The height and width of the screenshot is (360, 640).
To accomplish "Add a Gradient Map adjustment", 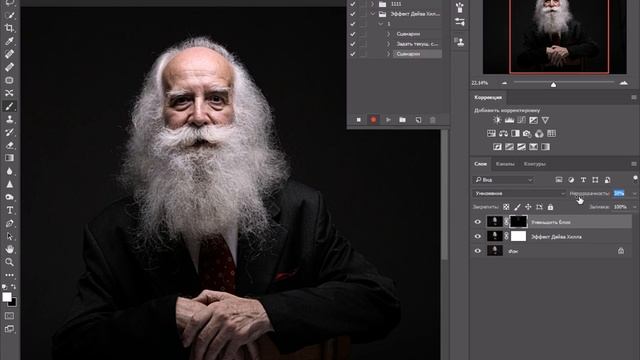I will 545,147.
